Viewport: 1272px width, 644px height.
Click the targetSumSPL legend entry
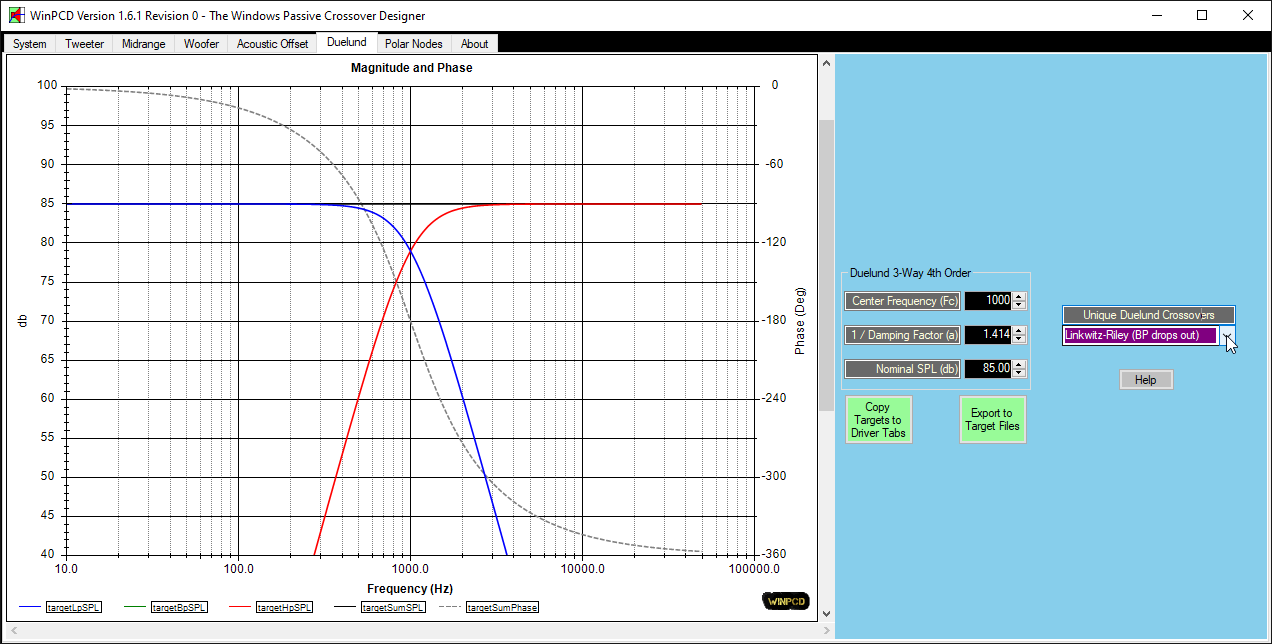click(x=393, y=607)
